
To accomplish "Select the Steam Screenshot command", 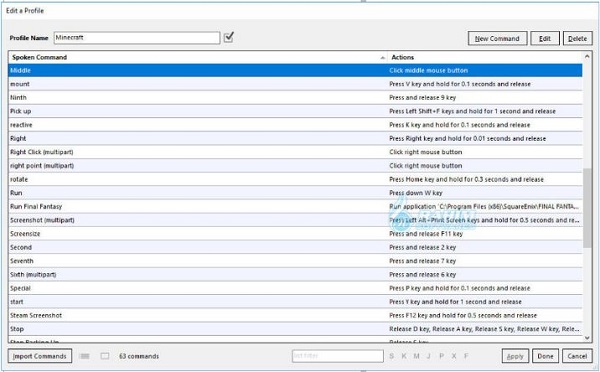I will [x=295, y=315].
